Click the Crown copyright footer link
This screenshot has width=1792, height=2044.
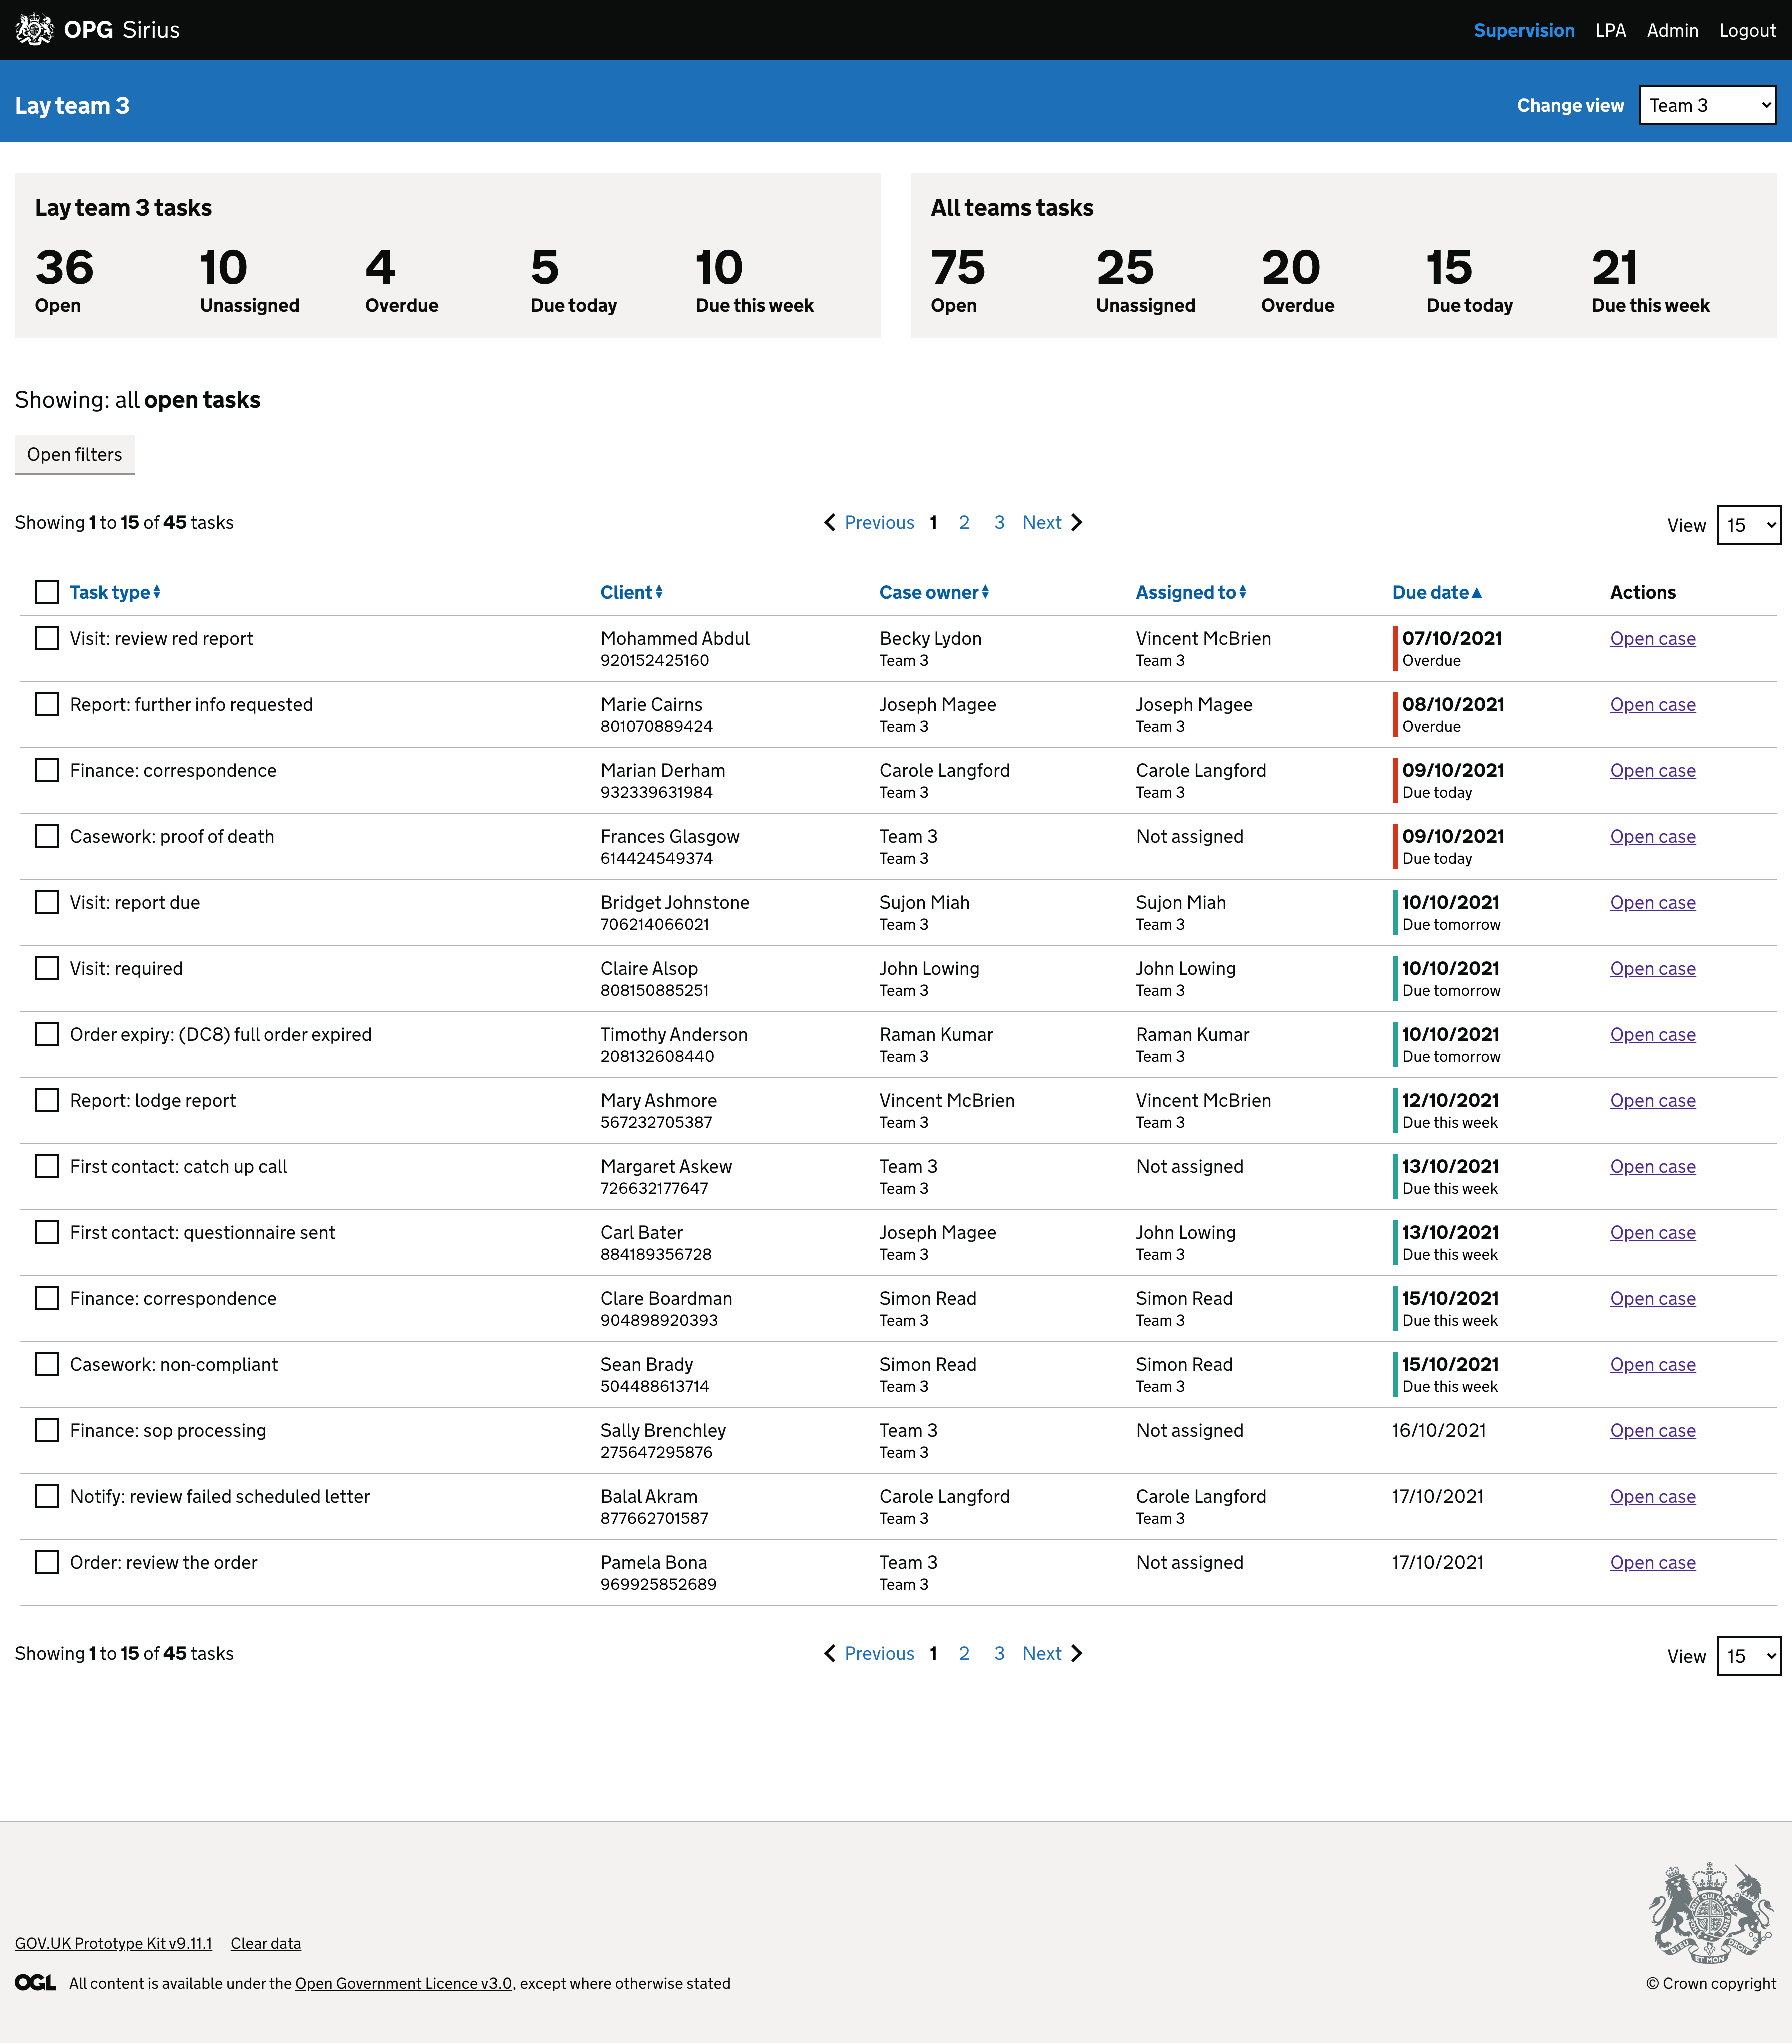[x=1711, y=1984]
